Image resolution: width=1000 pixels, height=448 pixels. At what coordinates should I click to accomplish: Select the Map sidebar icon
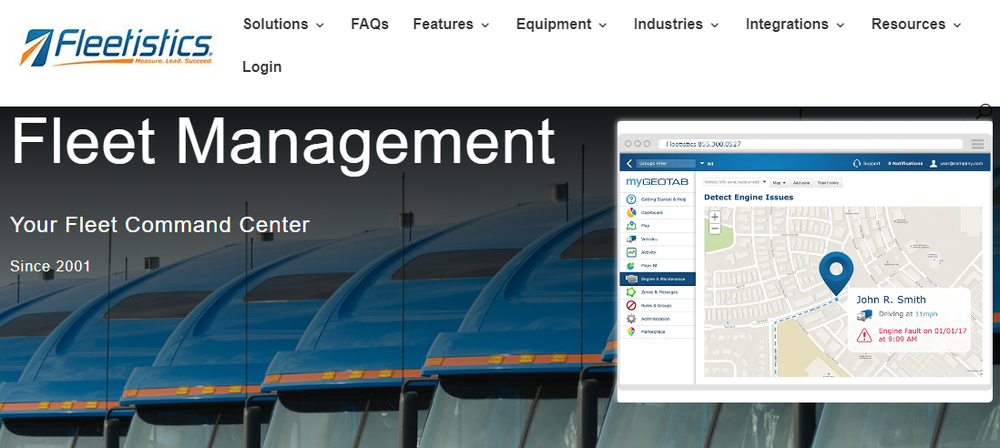click(631, 226)
